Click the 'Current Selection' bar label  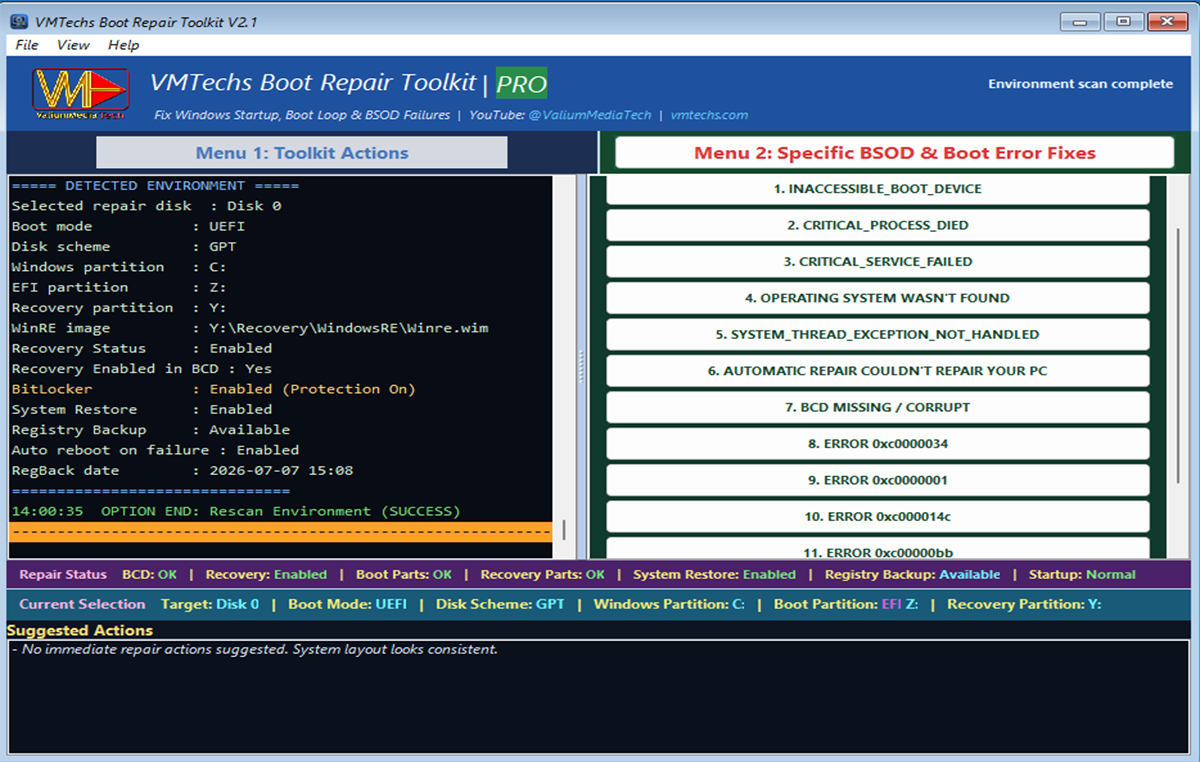(x=82, y=604)
